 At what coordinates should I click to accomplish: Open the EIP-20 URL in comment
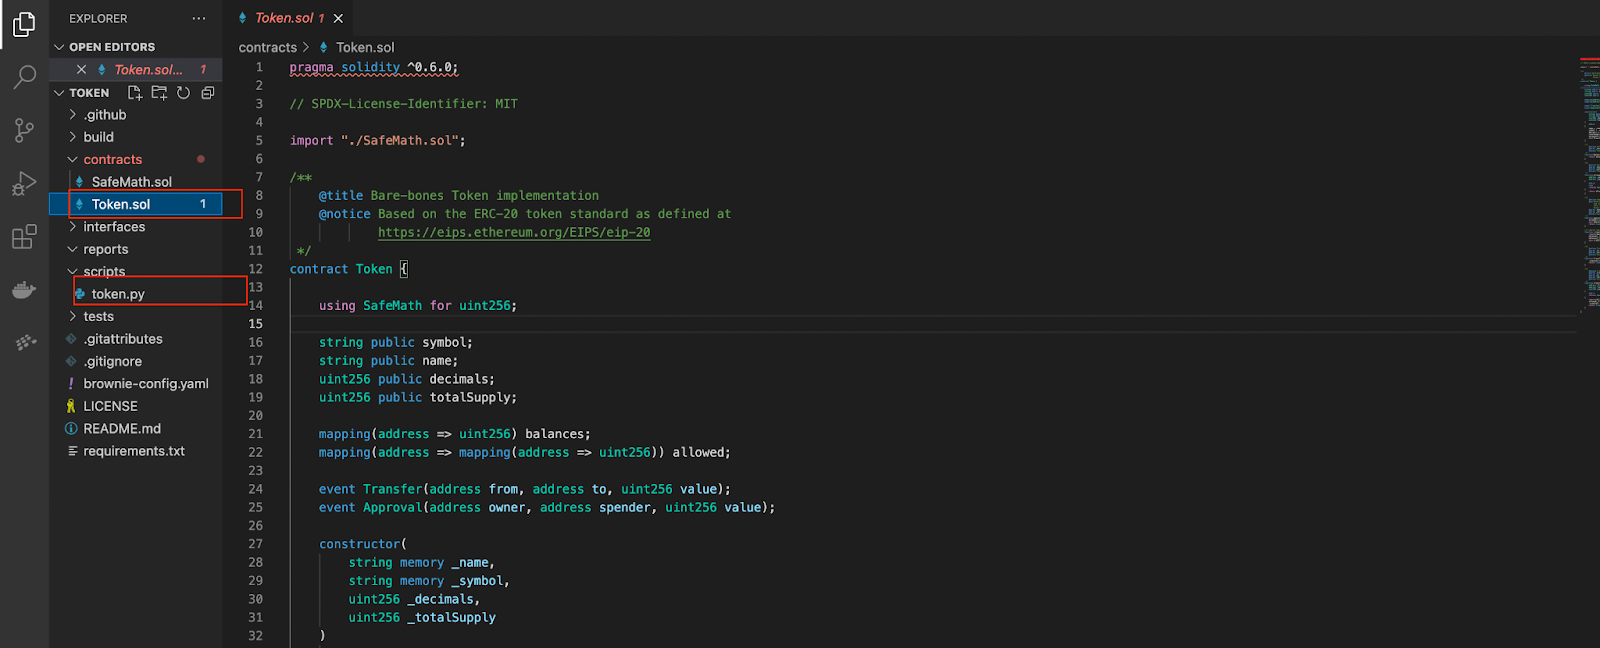513,232
